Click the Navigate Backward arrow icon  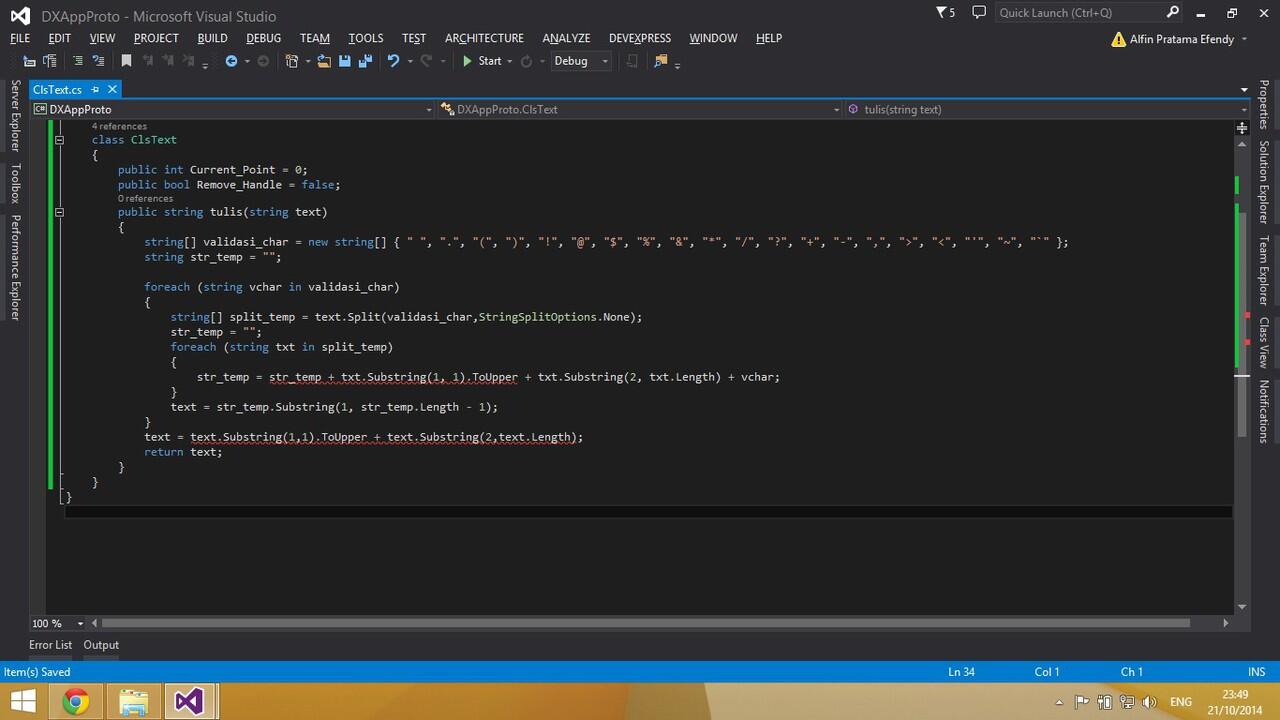click(231, 61)
